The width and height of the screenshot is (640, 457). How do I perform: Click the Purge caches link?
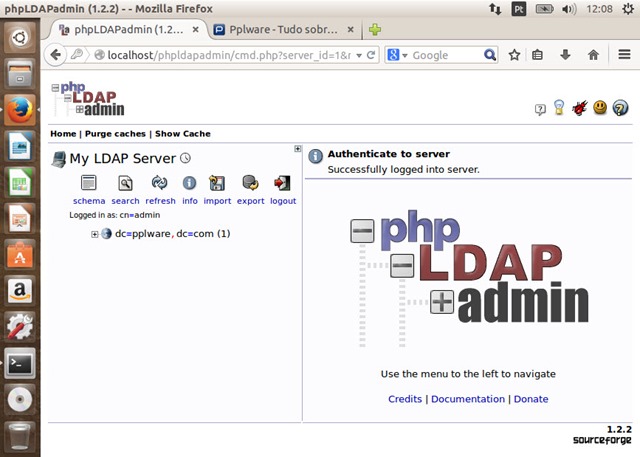[115, 133]
